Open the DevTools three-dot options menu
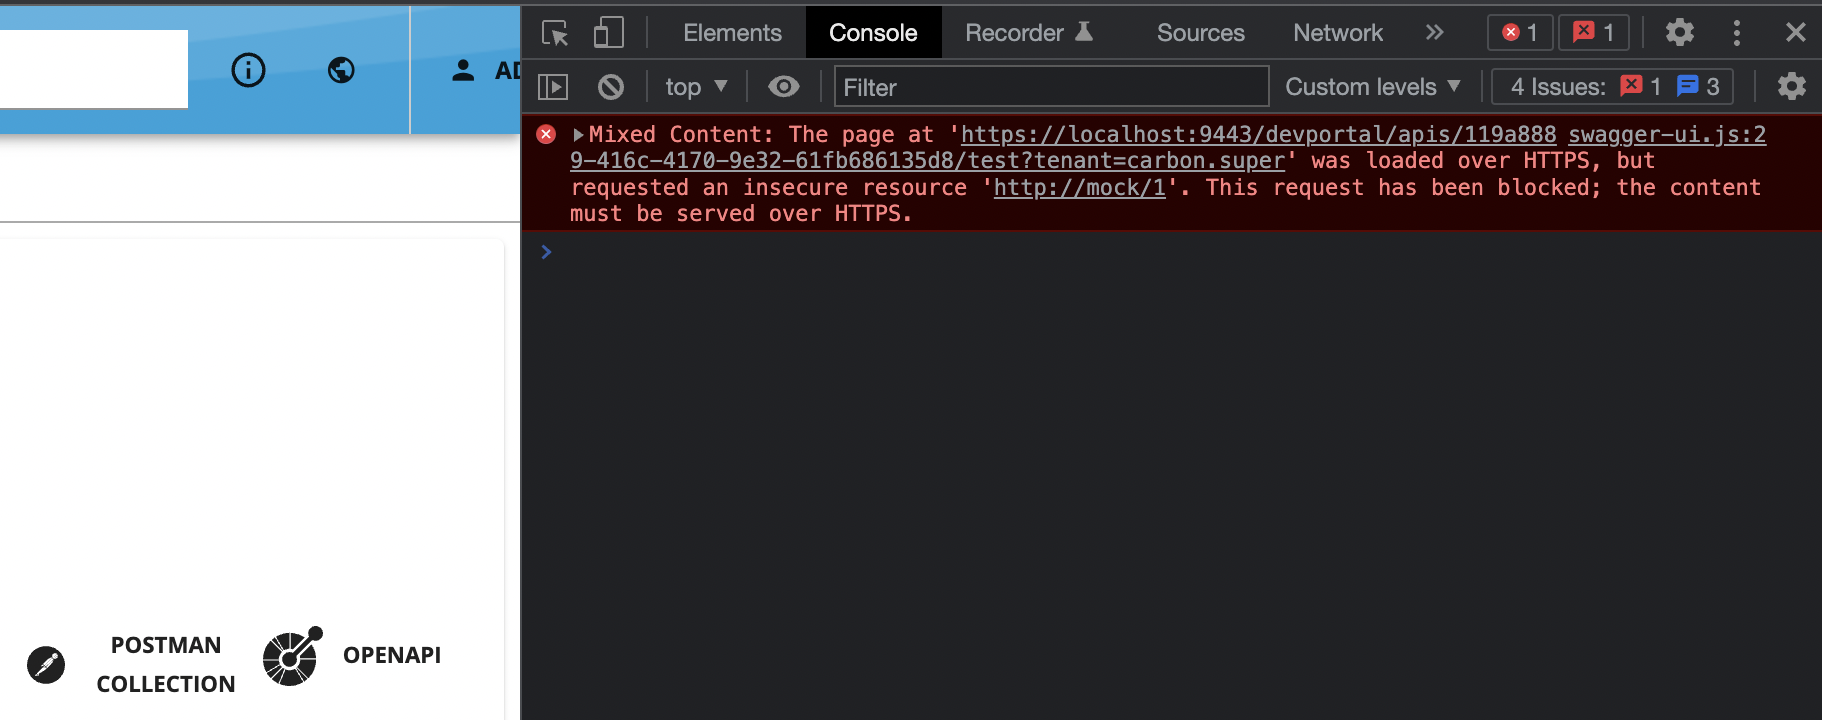 (1737, 32)
